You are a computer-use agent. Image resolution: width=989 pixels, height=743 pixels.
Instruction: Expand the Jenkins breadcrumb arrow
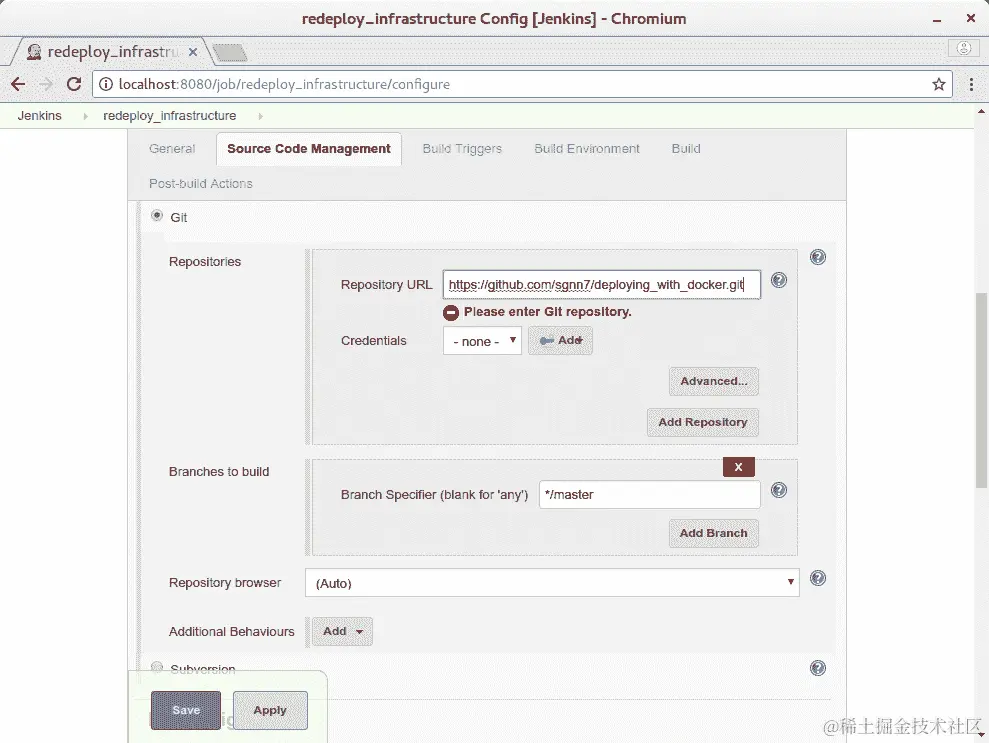point(86,116)
